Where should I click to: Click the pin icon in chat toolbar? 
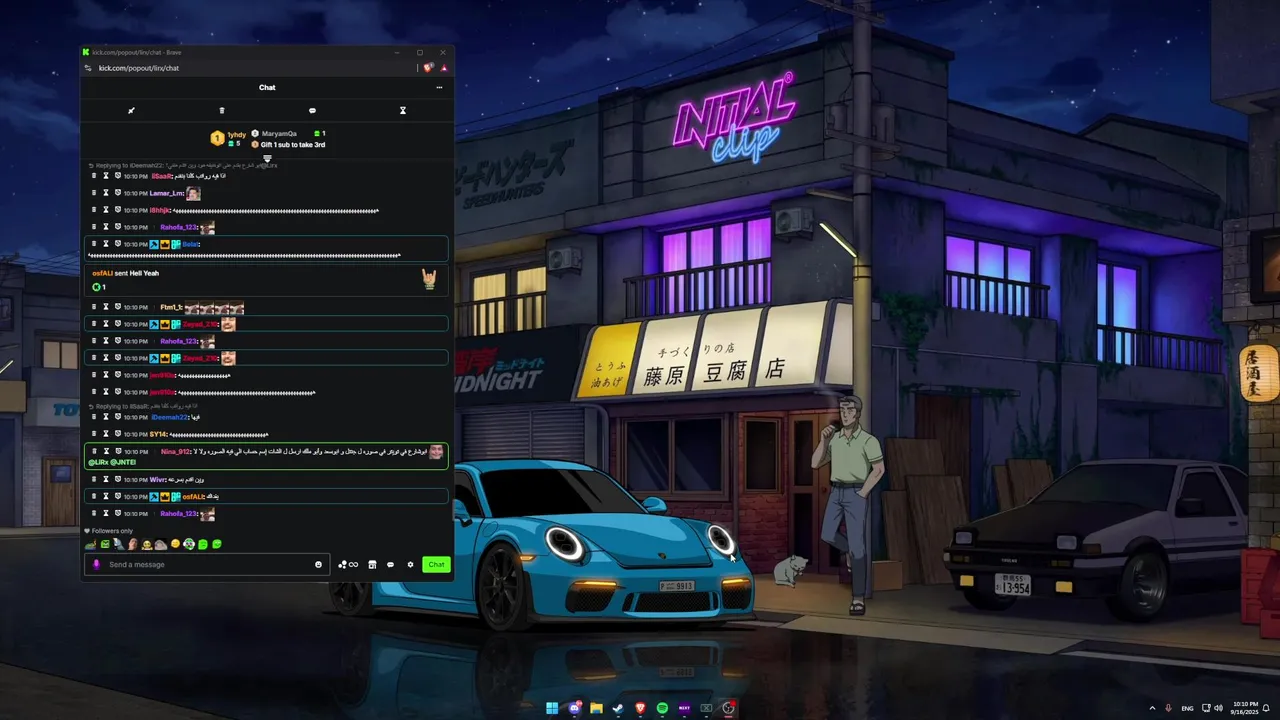click(131, 110)
